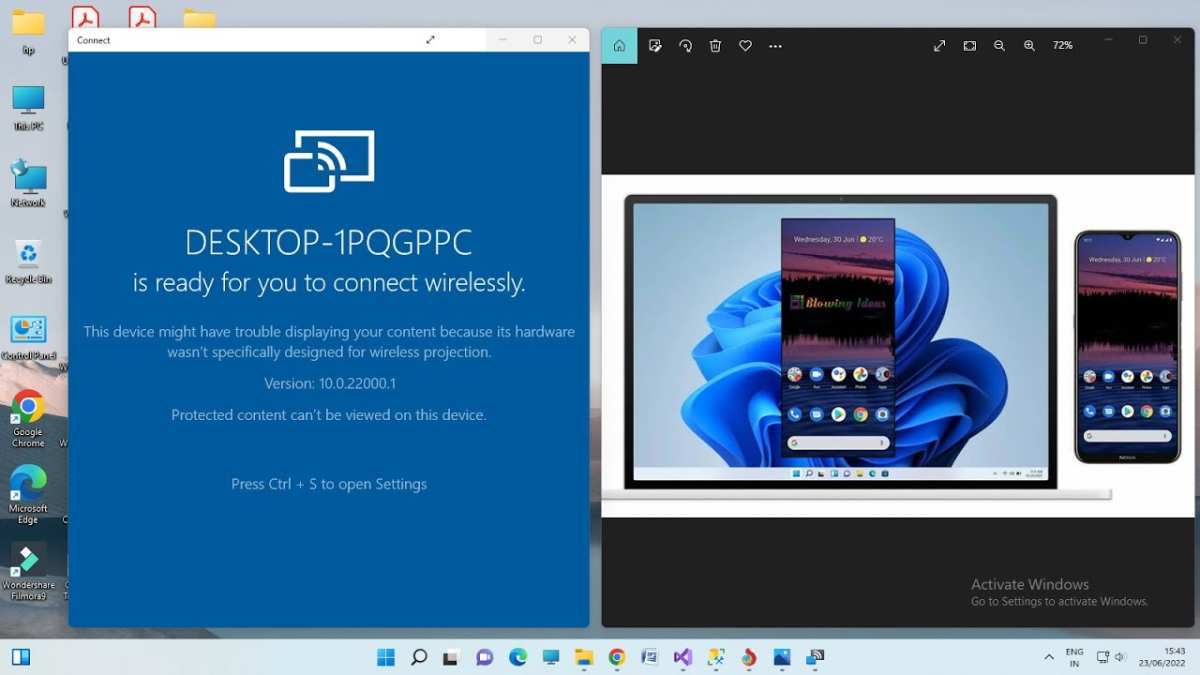
Task: Click the wireless projection icon in Connect
Action: point(329,161)
